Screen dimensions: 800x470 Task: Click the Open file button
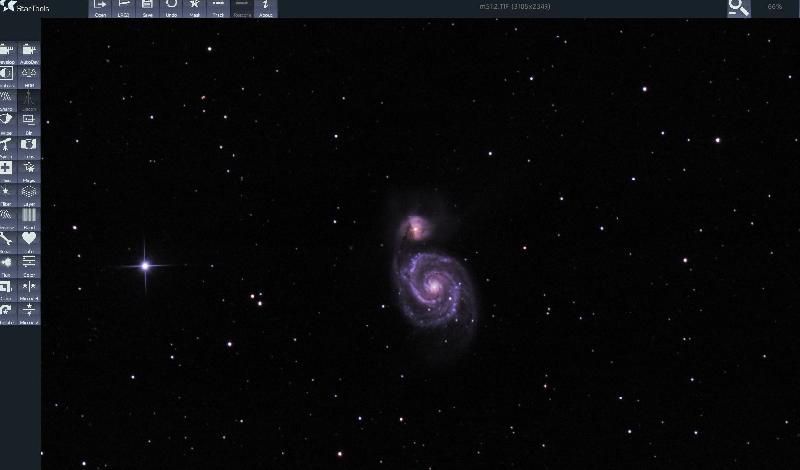pos(101,9)
